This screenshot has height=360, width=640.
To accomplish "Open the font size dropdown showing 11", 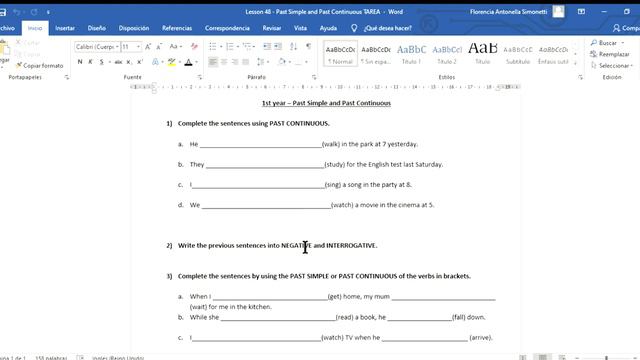I will point(138,47).
